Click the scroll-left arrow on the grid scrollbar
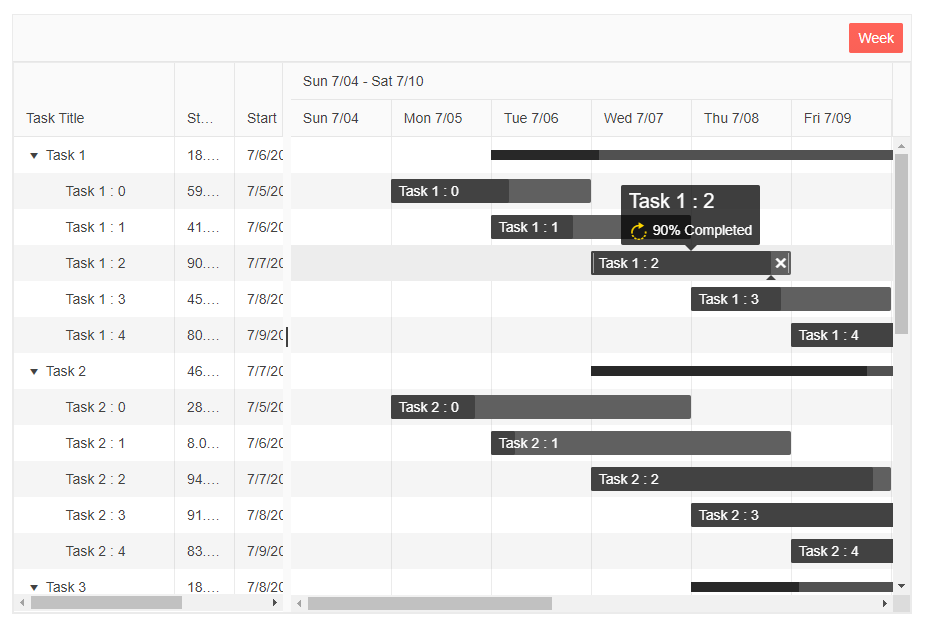Viewport: 925px width, 629px height. tap(21, 603)
